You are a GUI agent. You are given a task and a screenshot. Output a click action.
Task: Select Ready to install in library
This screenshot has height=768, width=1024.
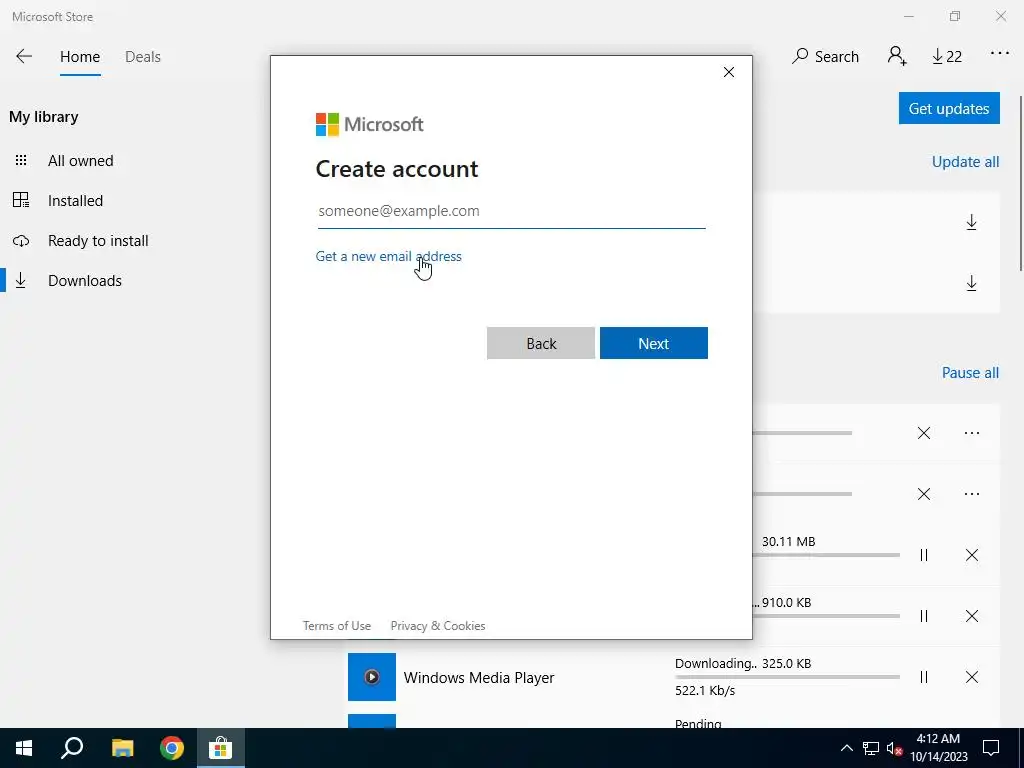[98, 240]
